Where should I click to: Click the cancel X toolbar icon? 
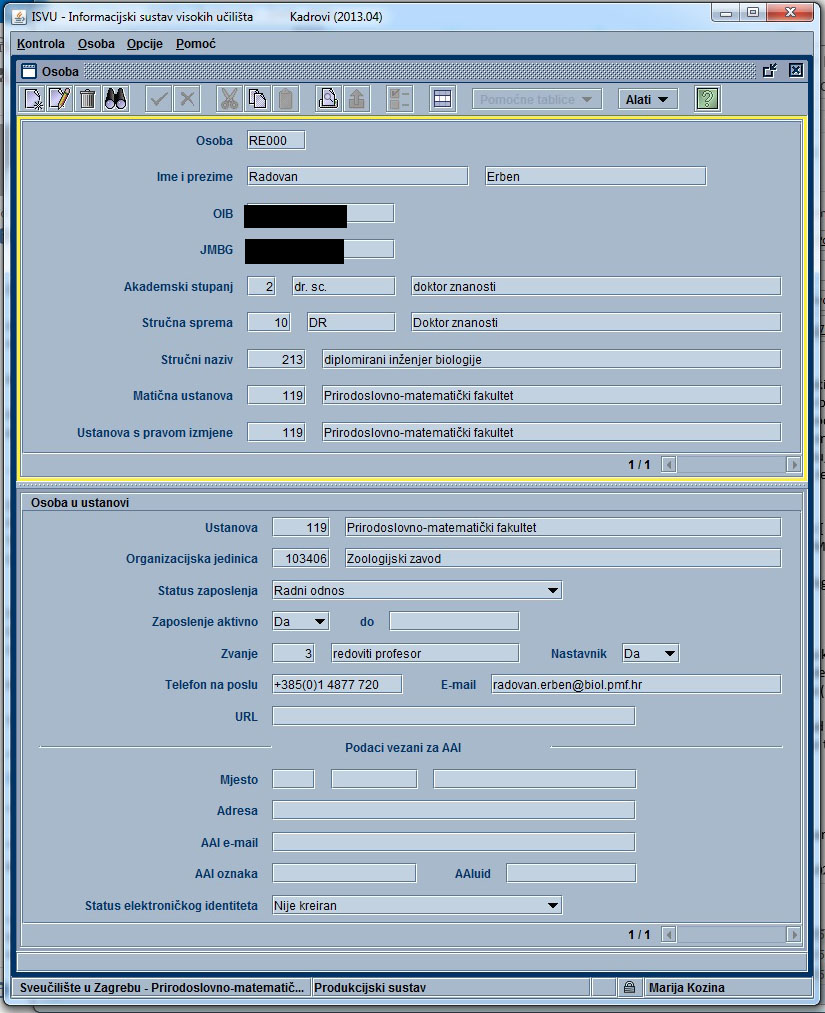click(187, 99)
